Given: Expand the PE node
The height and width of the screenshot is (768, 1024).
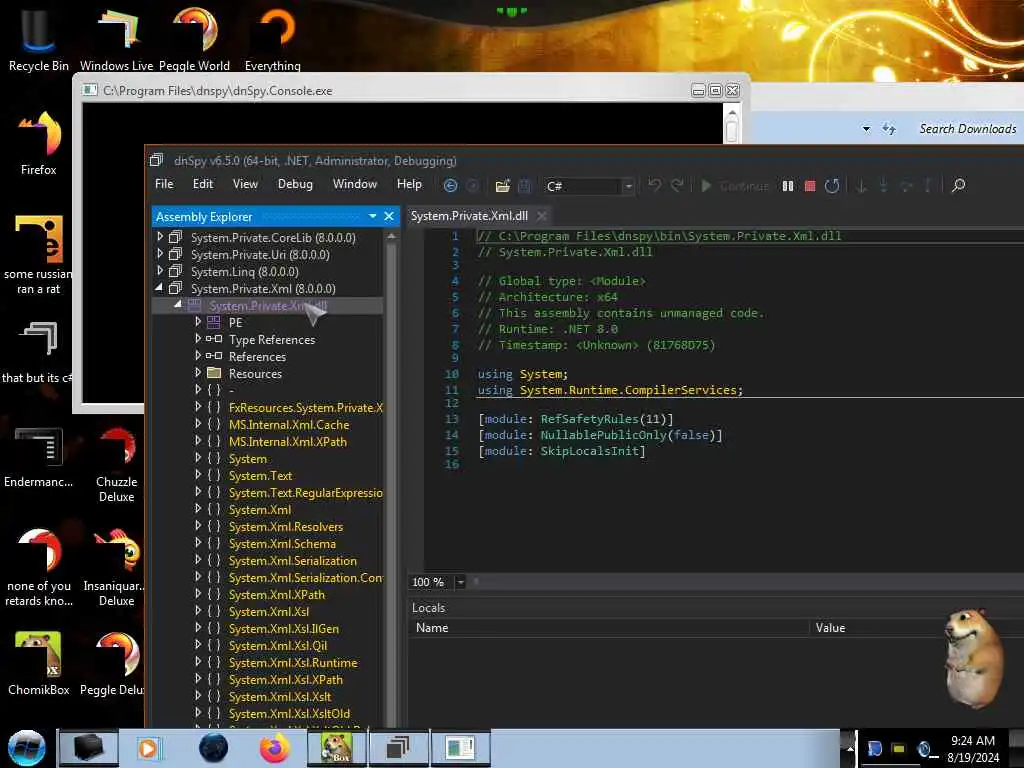Looking at the screenshot, I should (x=198, y=321).
